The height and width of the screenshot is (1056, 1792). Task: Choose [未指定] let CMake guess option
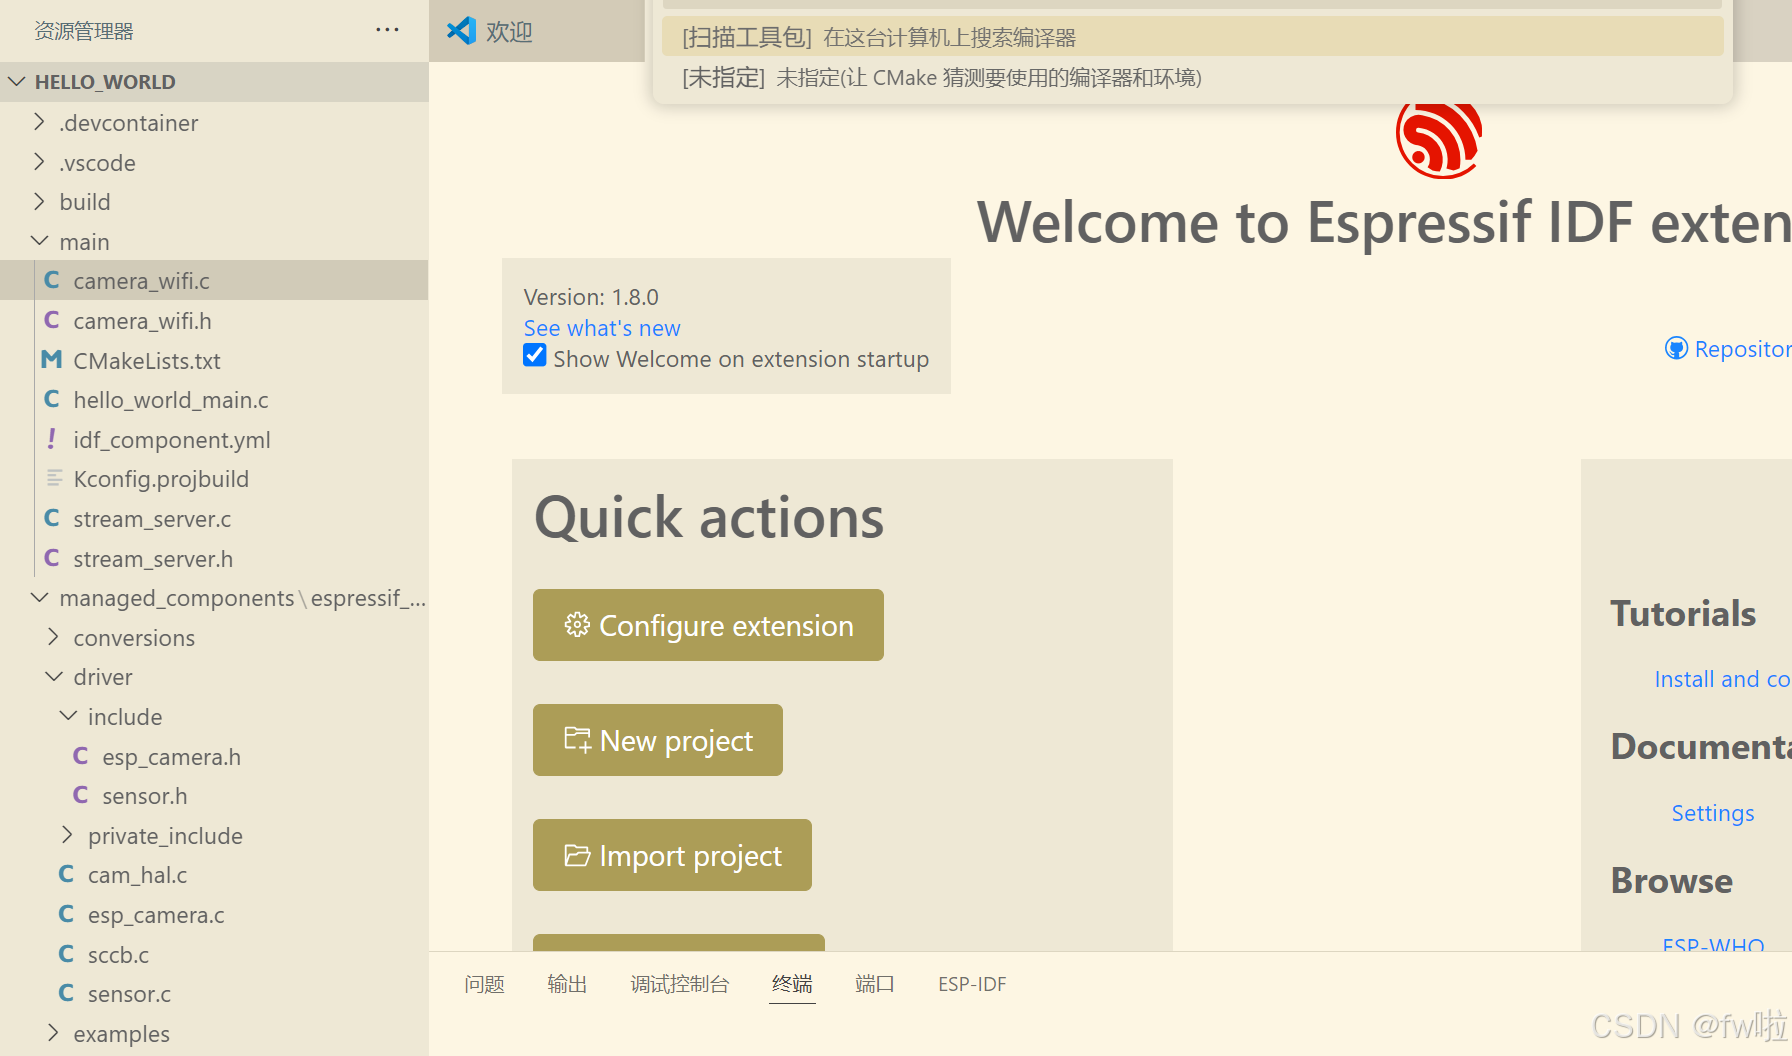coord(1192,78)
